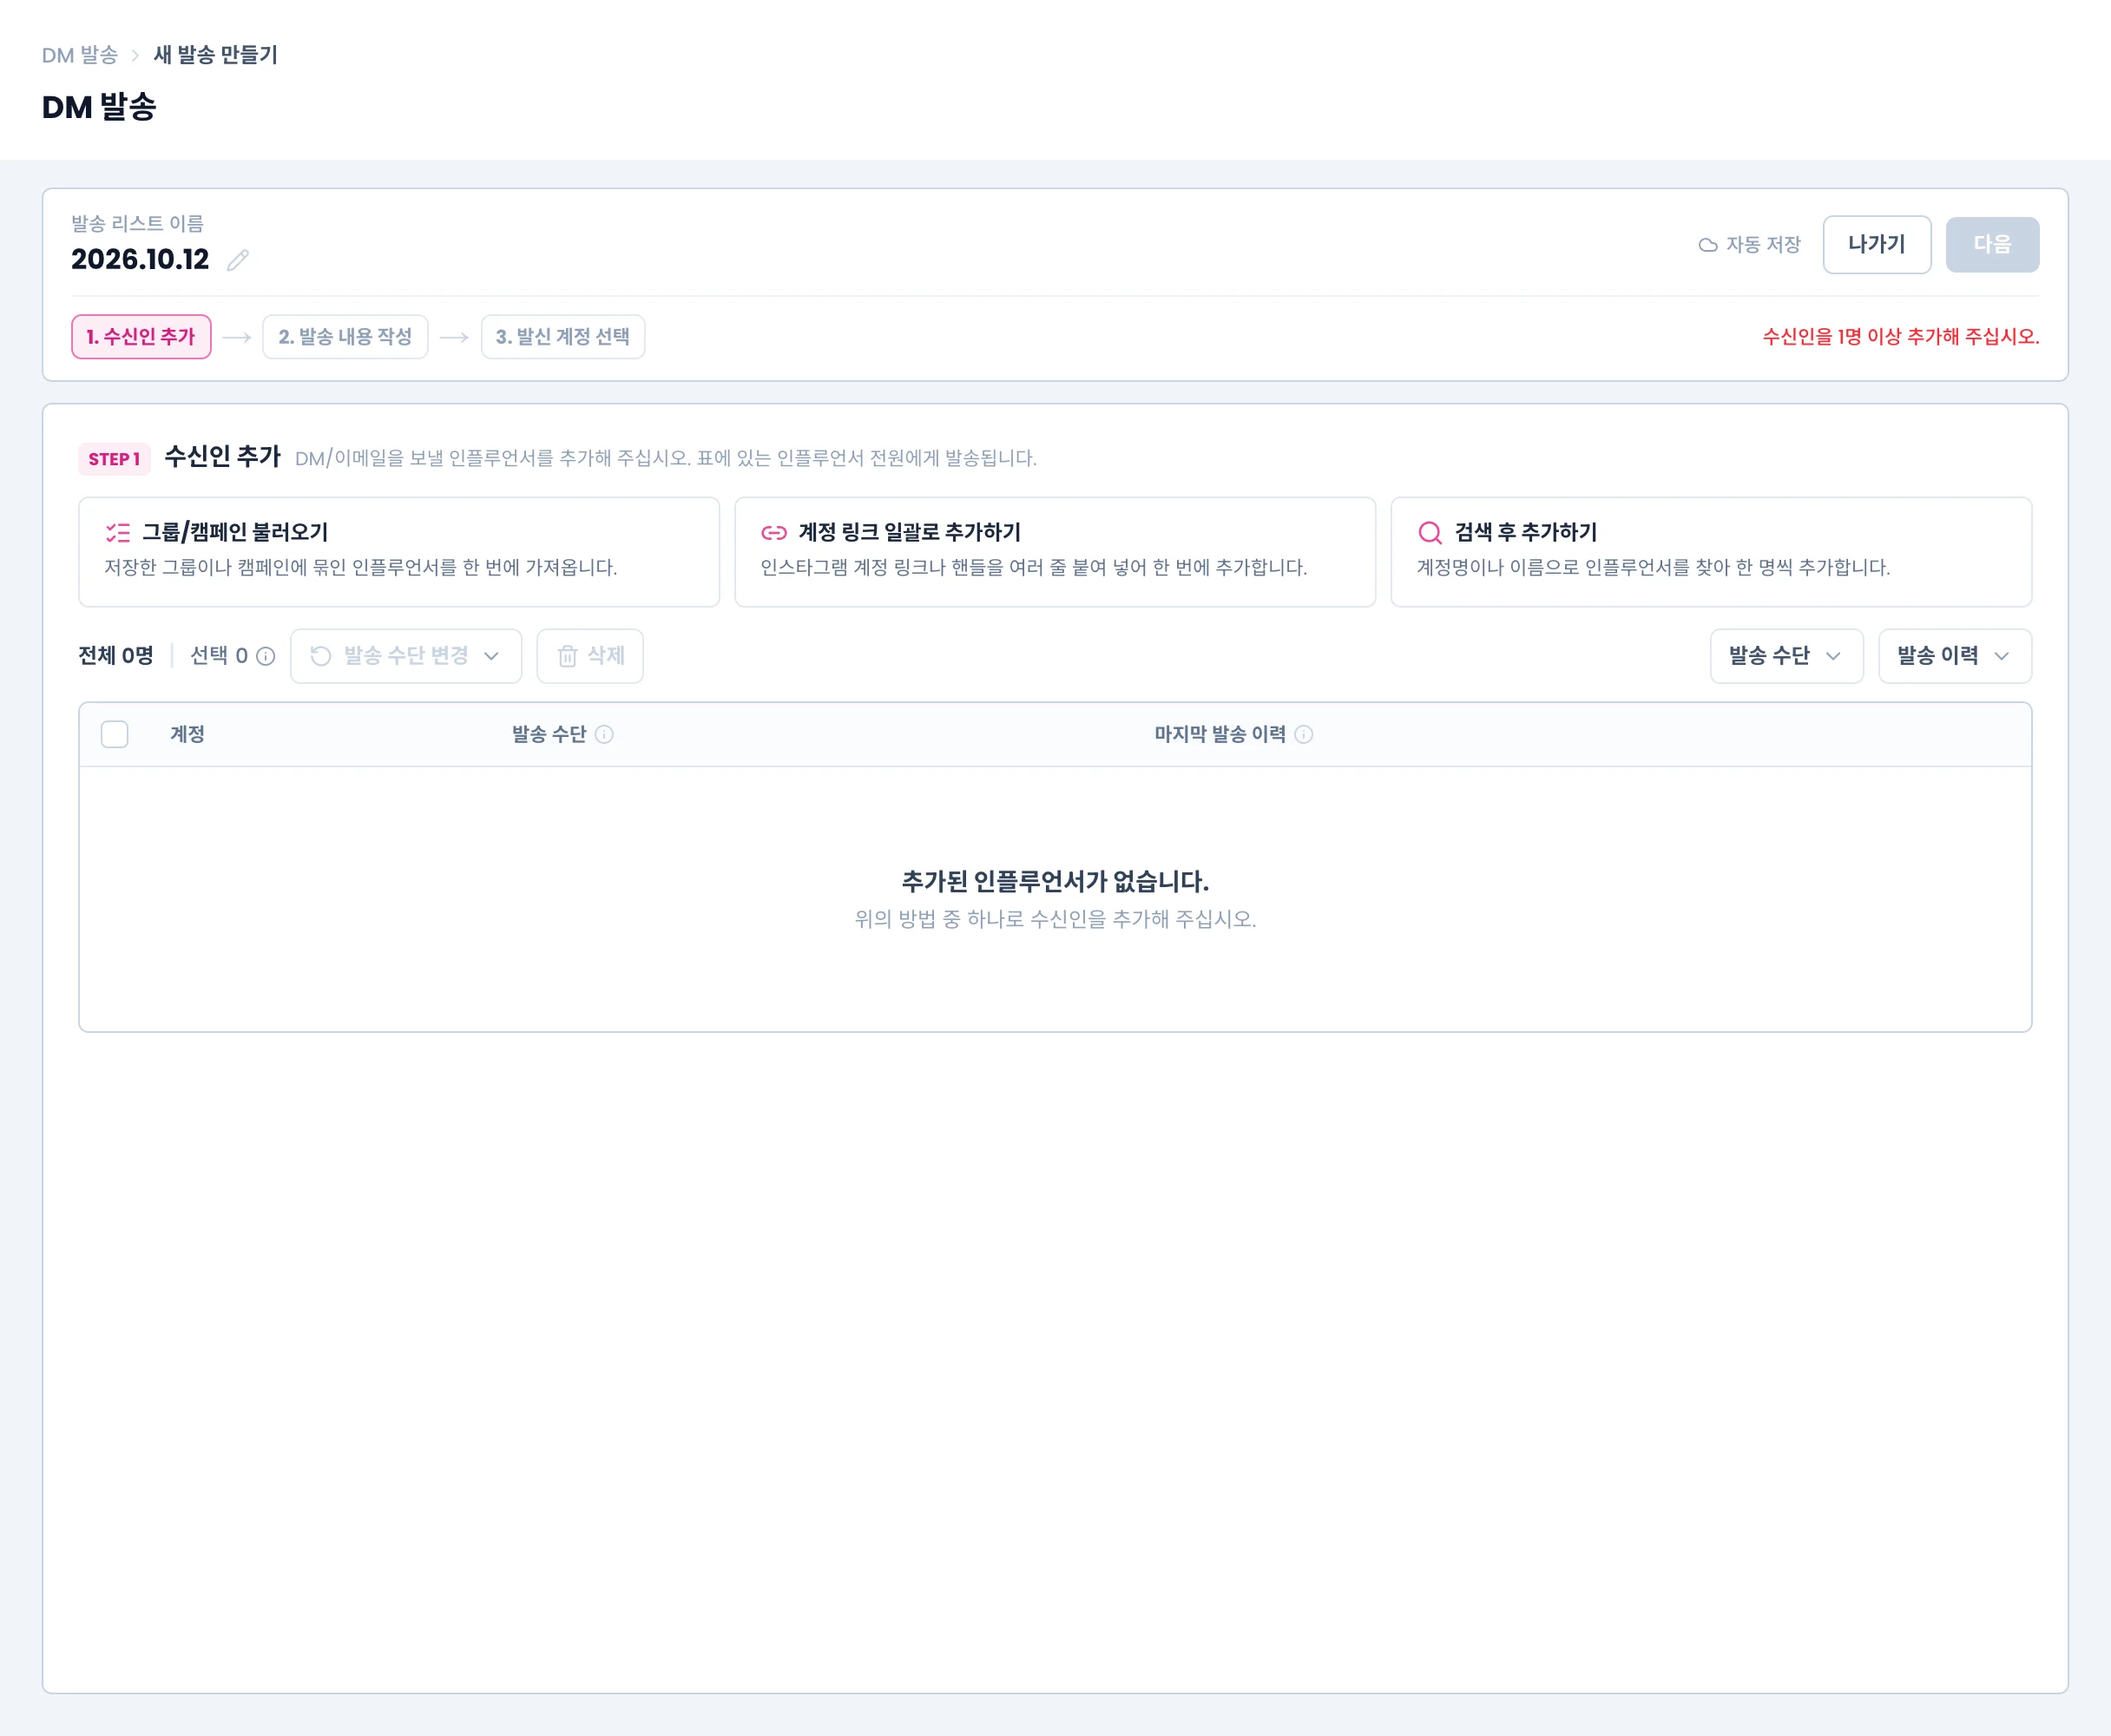Screen dimensions: 2111x1736
Task: Select step tab 2. 발송 내용 작성
Action: 345,337
